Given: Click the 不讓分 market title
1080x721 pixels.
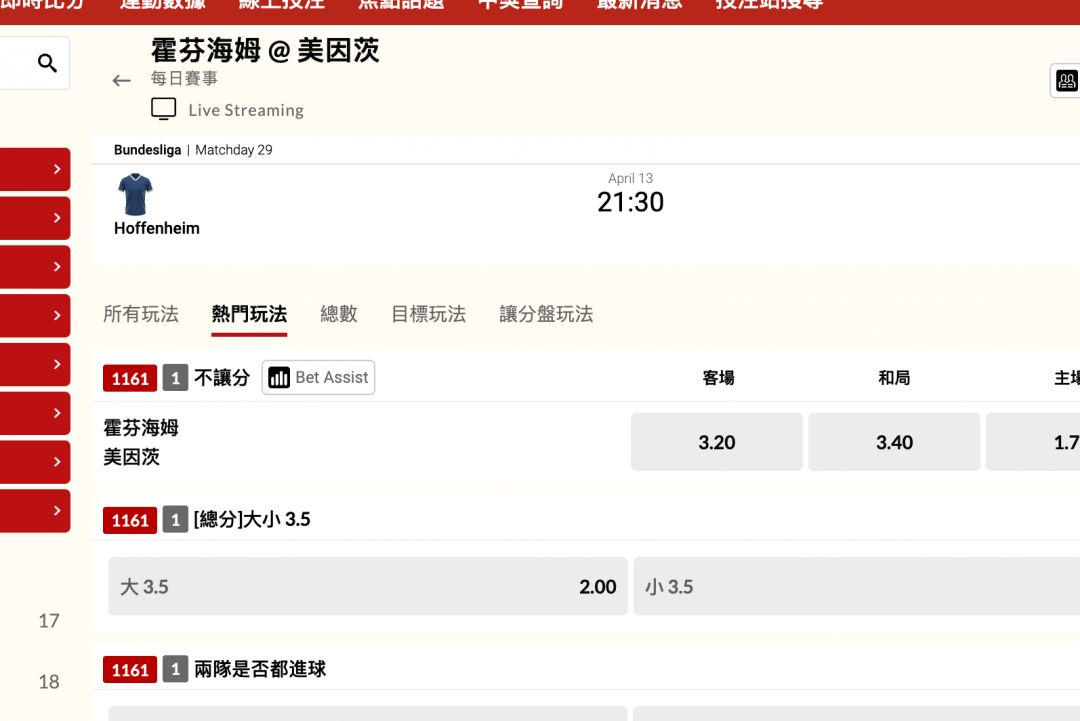Looking at the screenshot, I should [x=222, y=377].
